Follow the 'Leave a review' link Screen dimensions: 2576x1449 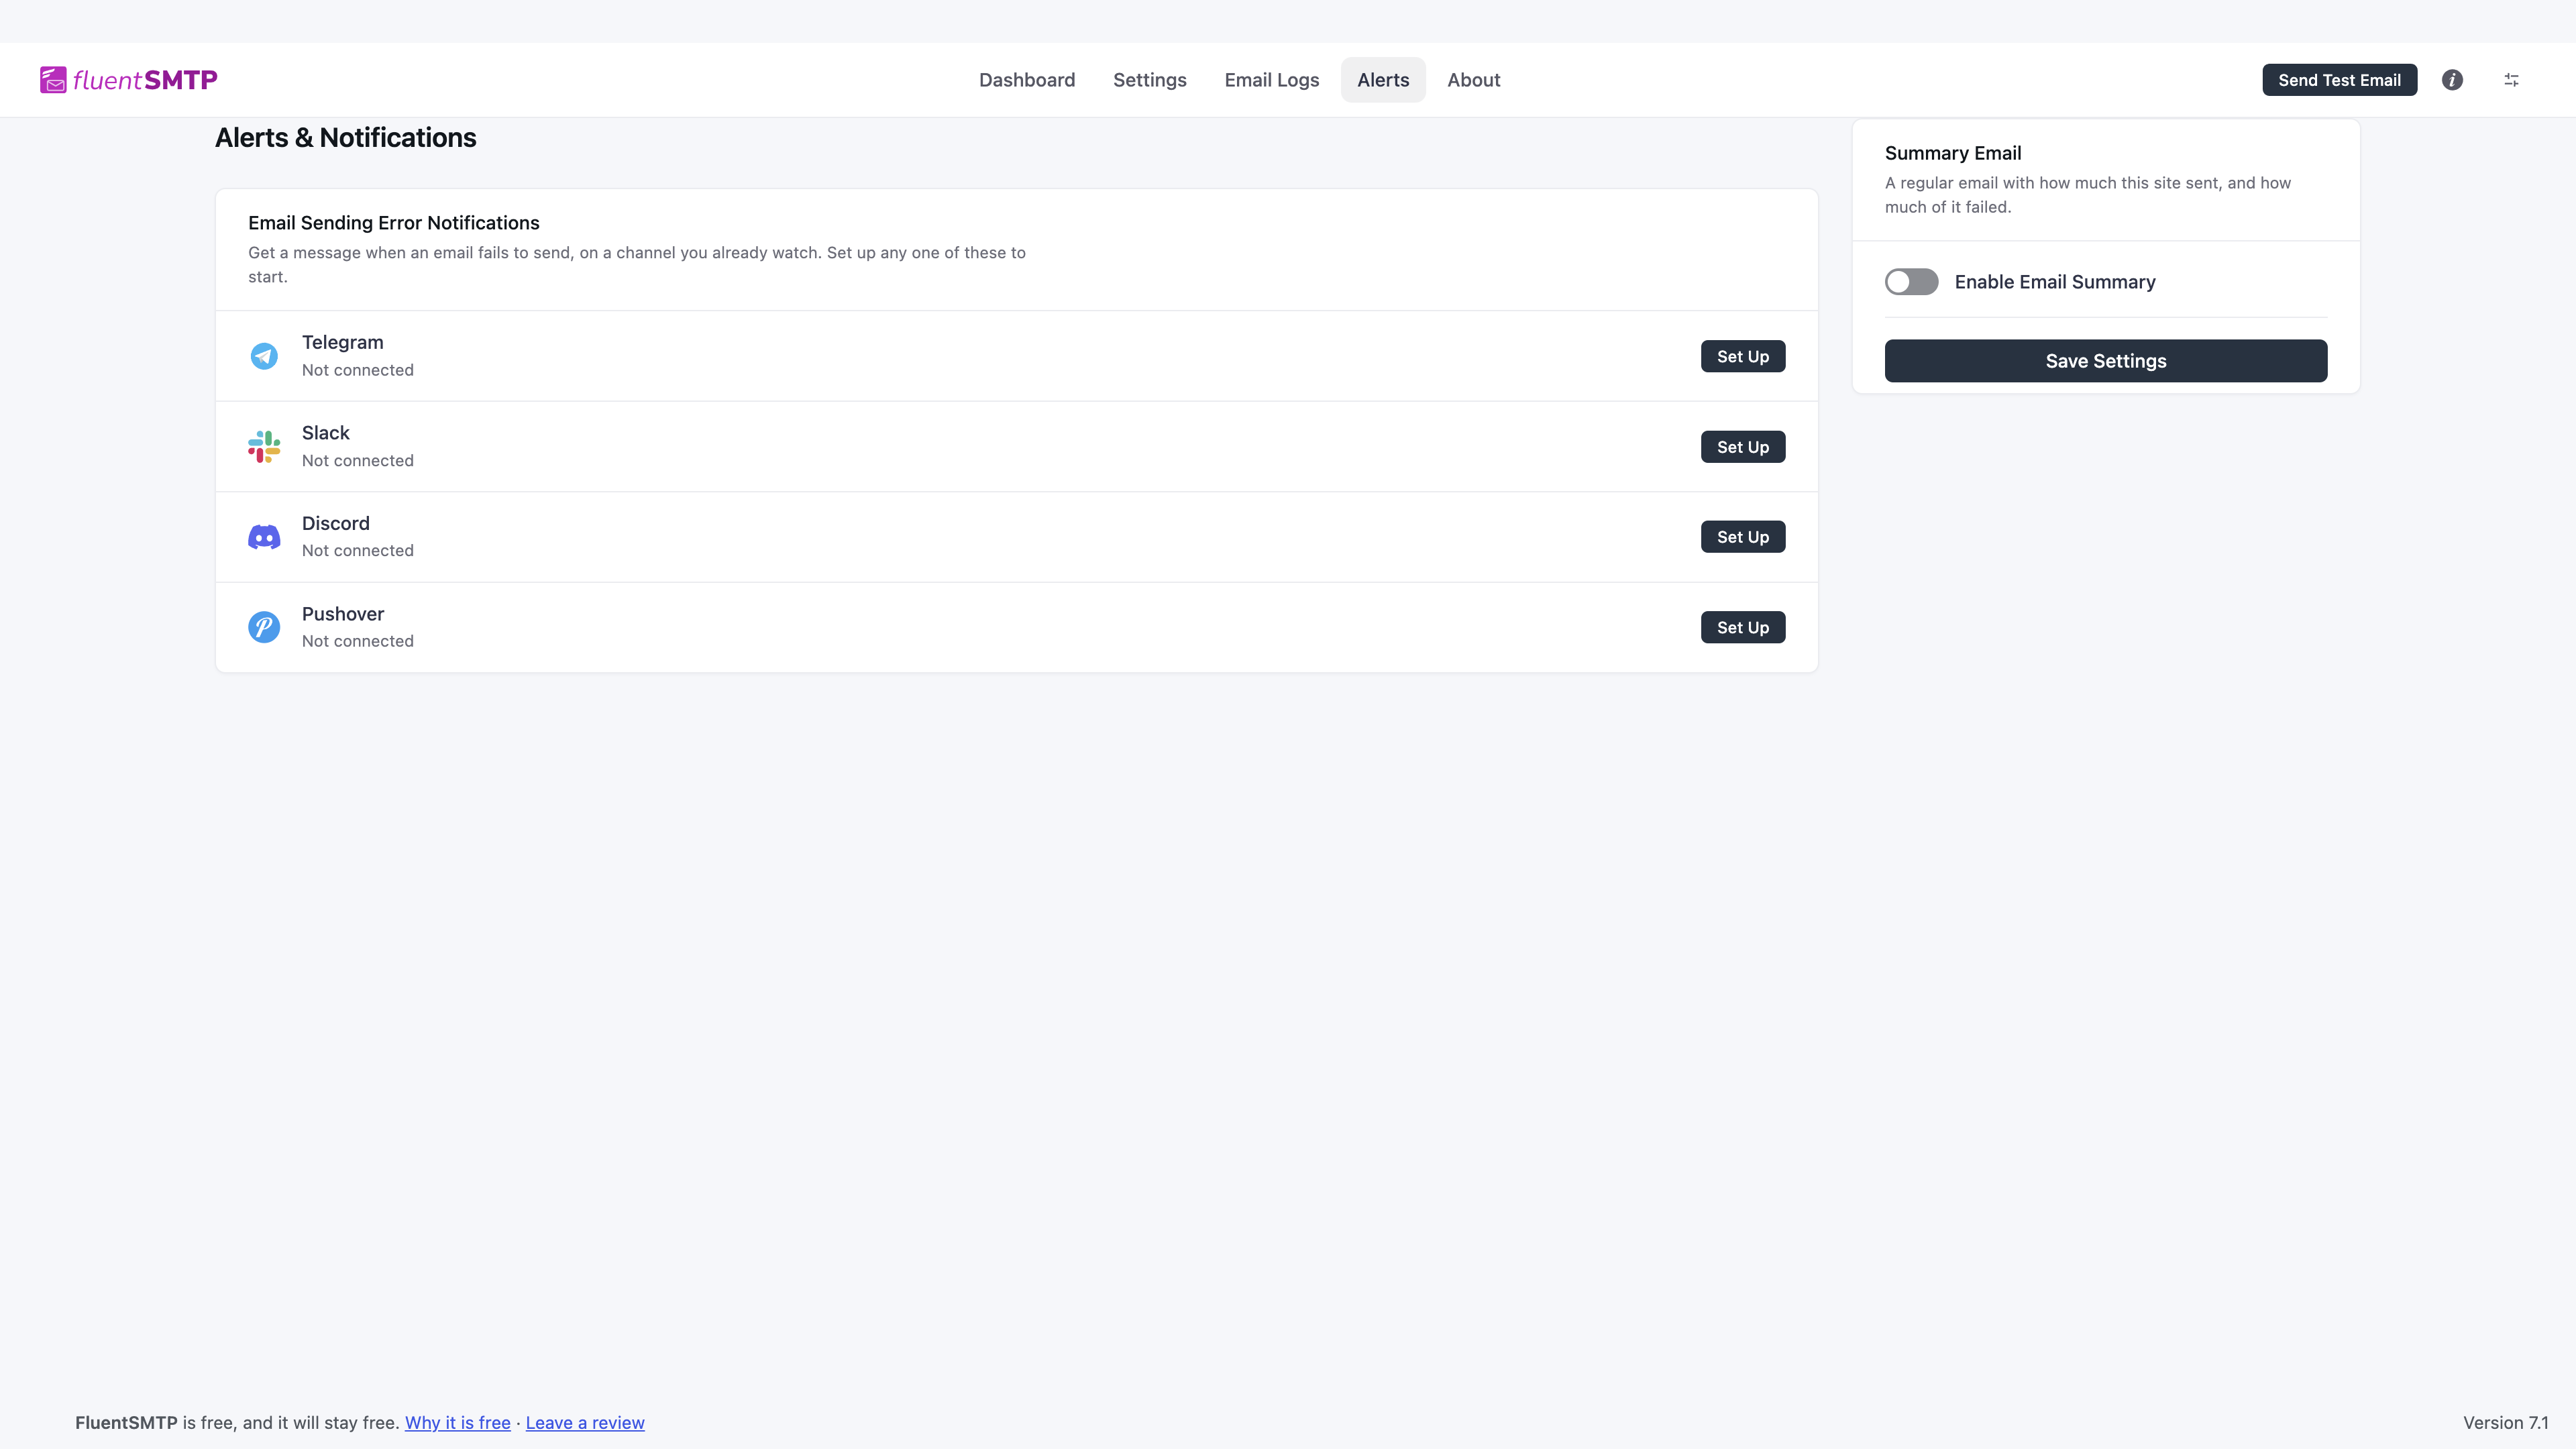[x=585, y=1423]
